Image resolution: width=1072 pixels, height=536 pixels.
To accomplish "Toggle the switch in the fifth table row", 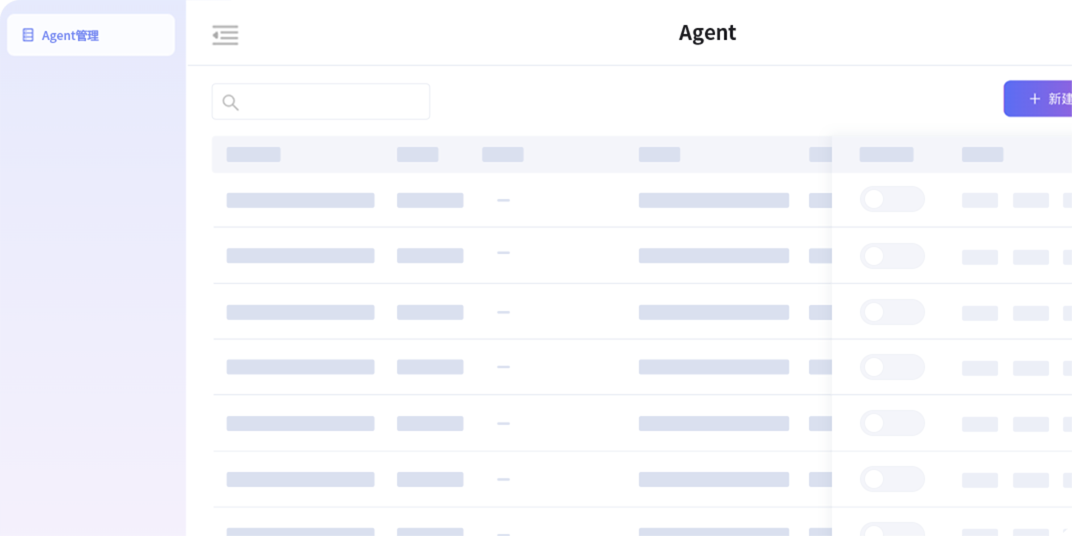I will click(892, 423).
